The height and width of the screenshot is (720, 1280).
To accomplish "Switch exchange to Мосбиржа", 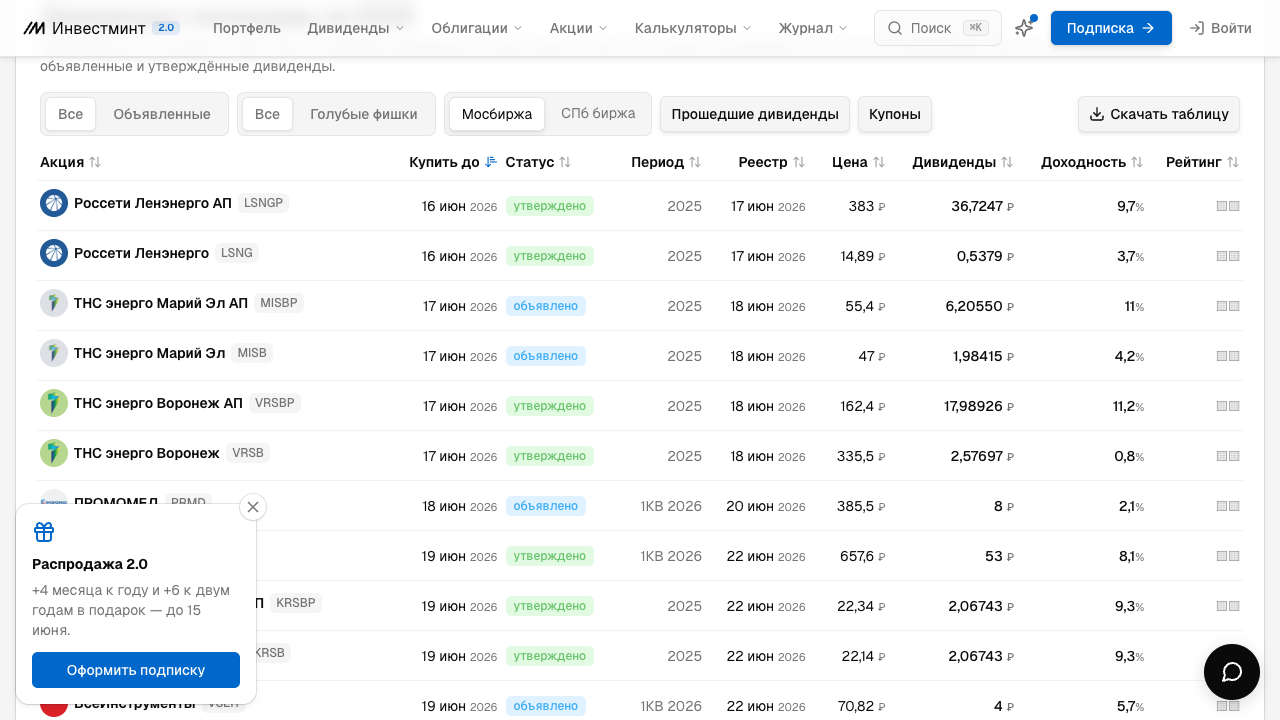I will click(497, 114).
